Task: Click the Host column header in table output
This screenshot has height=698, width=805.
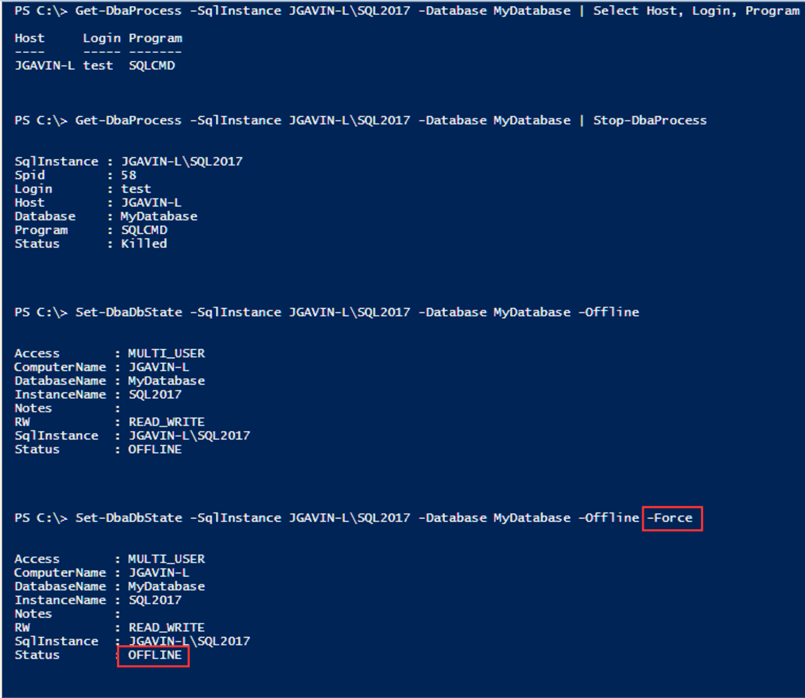Action: pos(29,38)
